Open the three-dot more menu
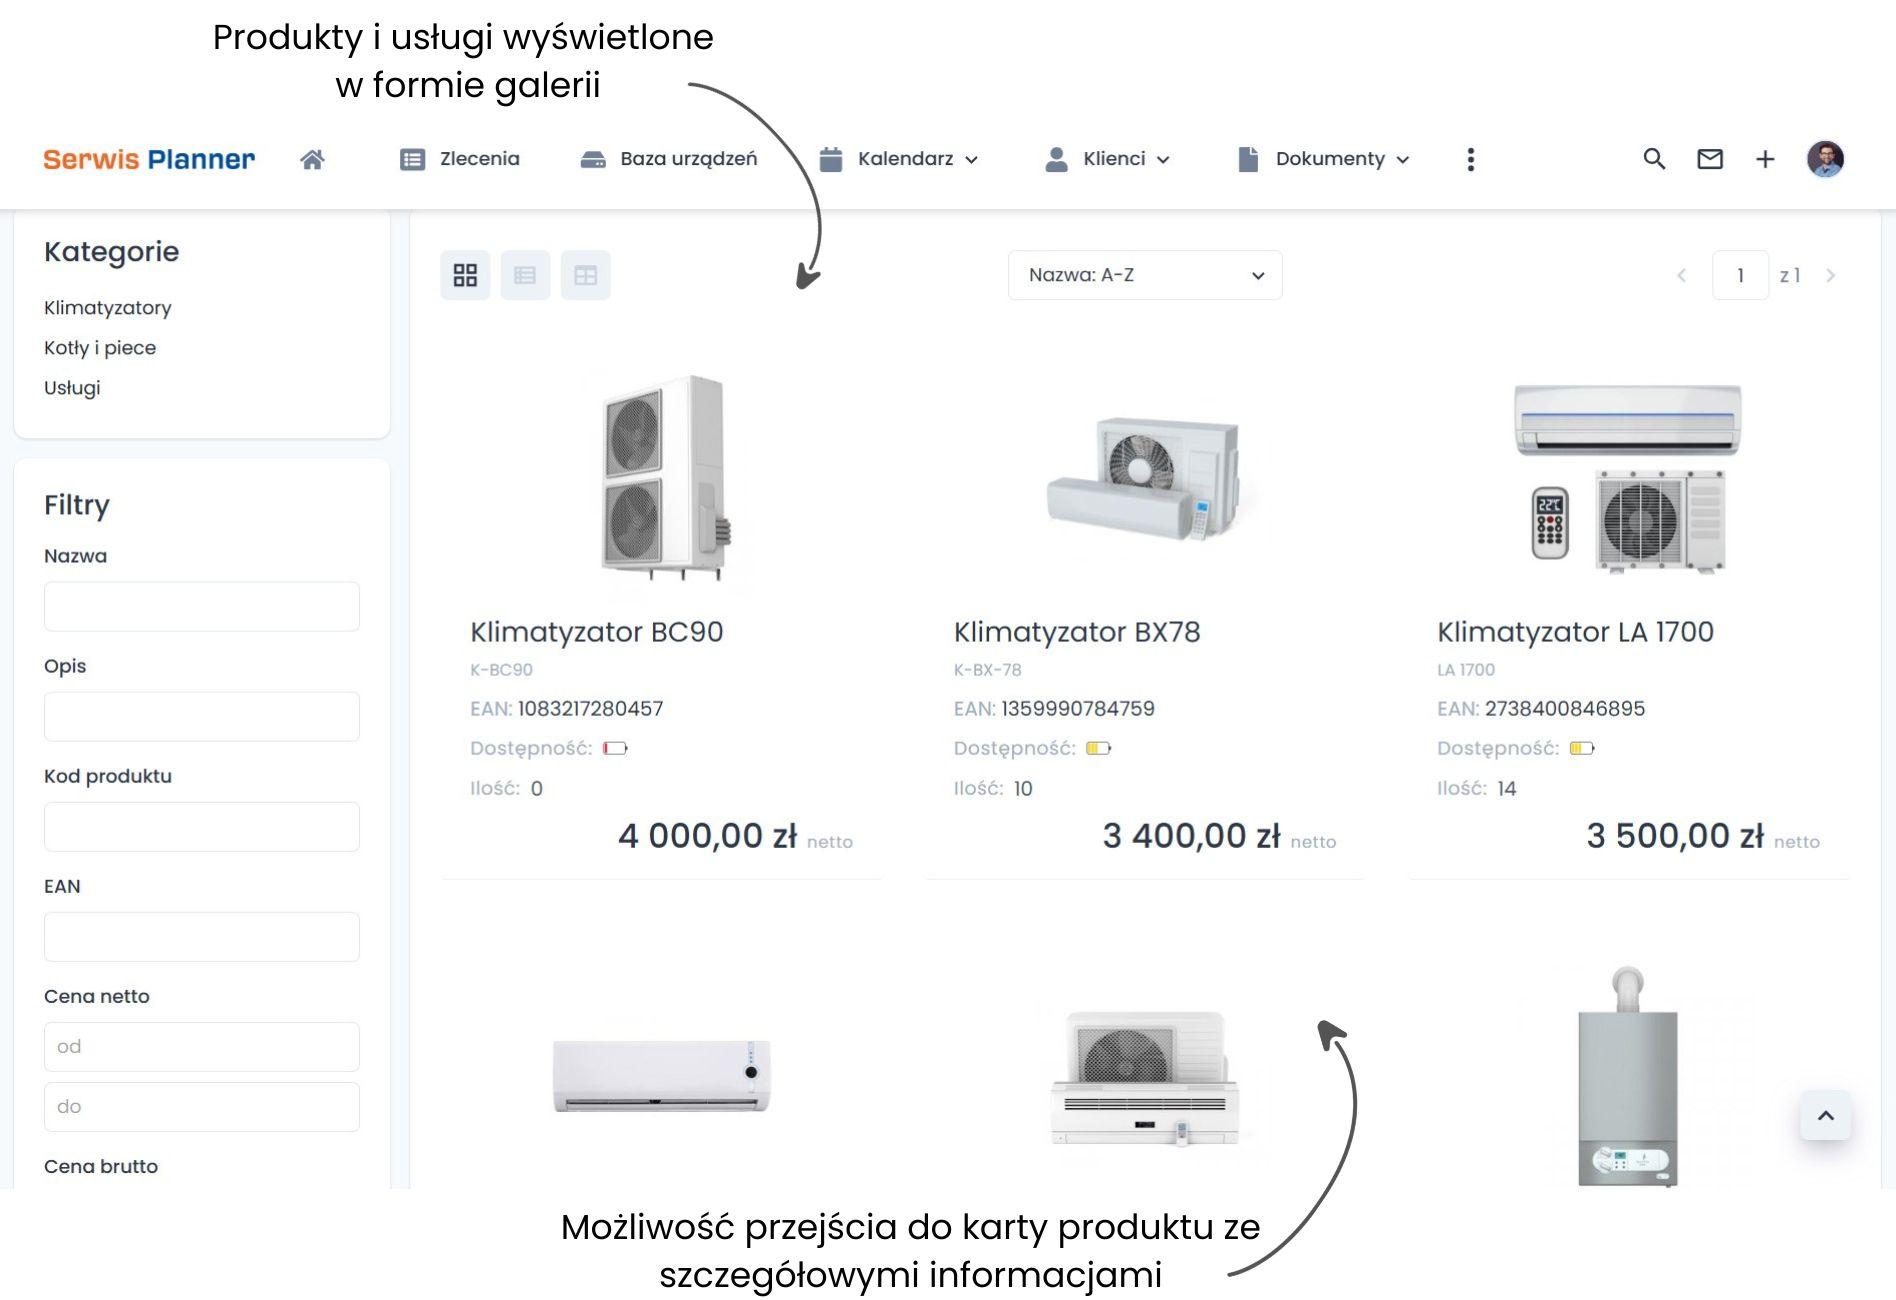The height and width of the screenshot is (1300, 1896). [1470, 159]
